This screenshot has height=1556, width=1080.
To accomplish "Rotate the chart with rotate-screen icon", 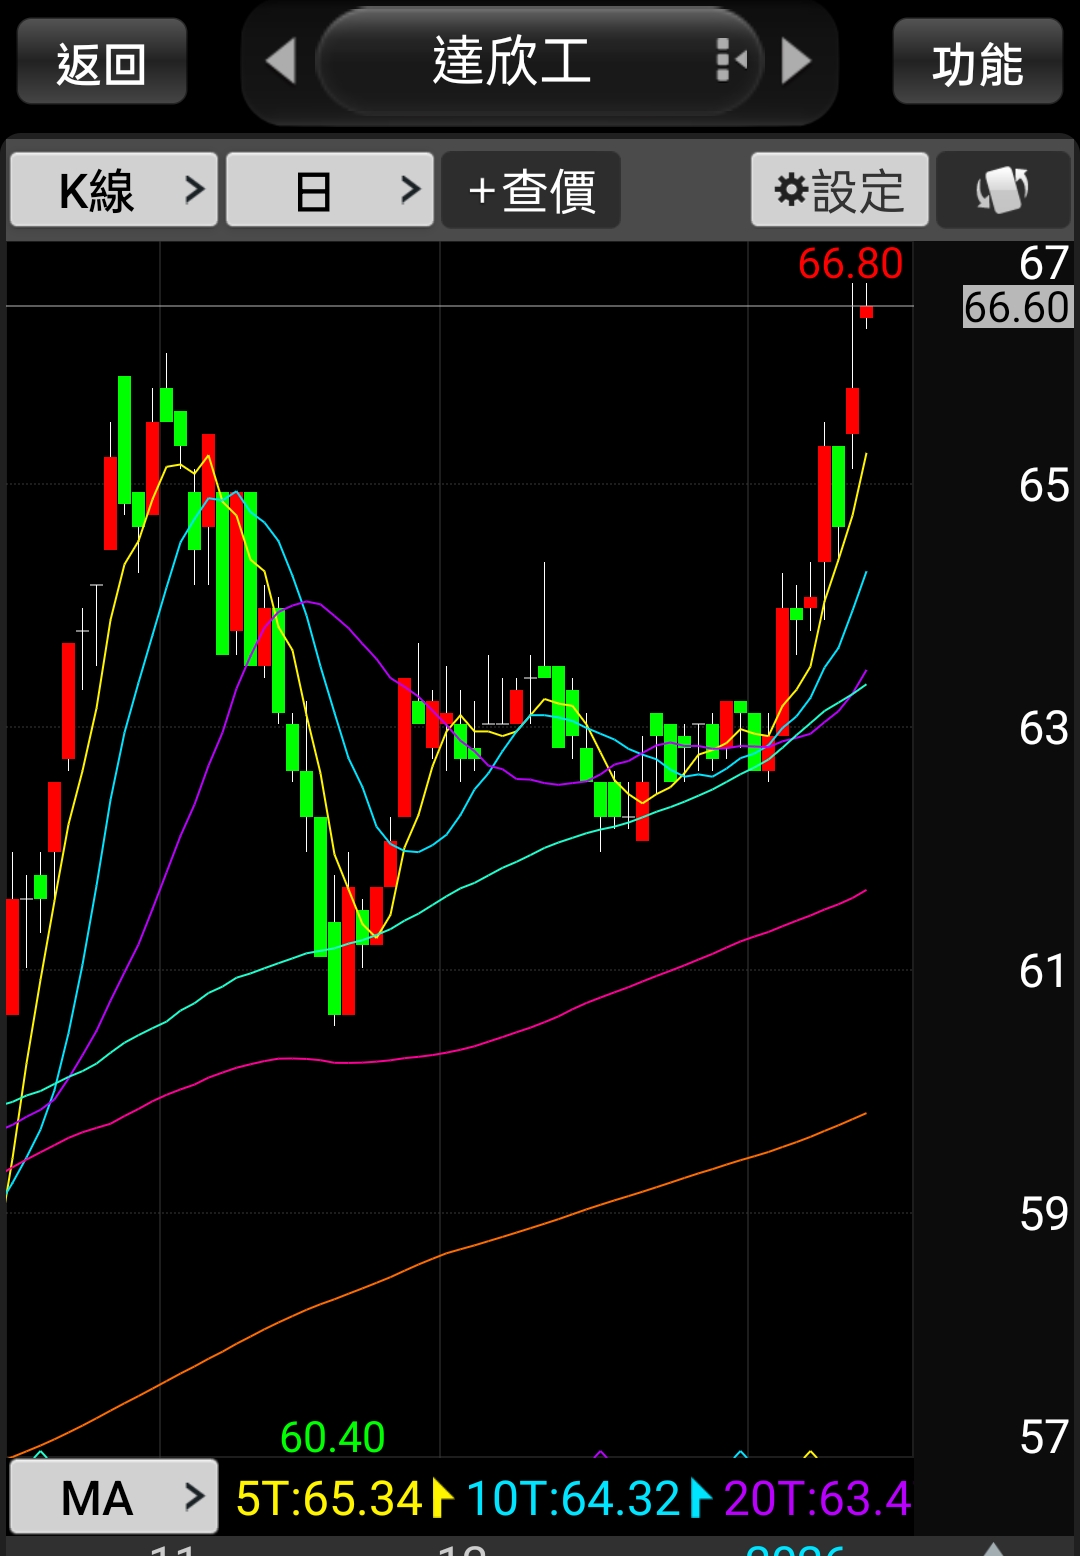I will 1003,190.
